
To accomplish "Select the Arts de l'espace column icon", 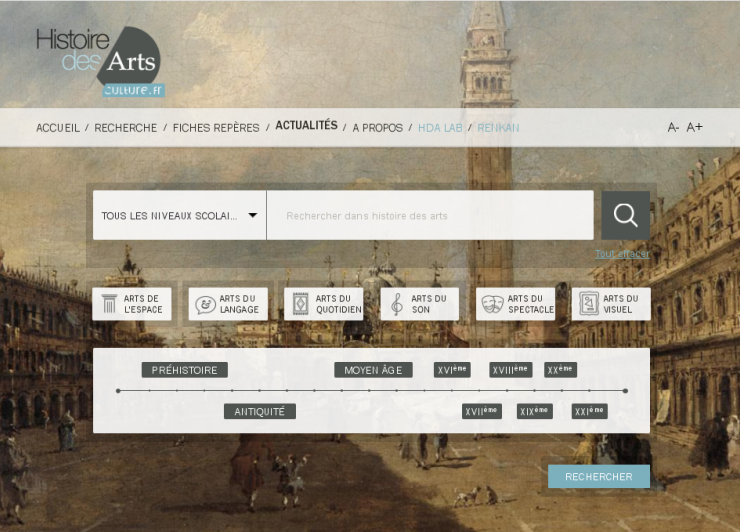I will (x=109, y=304).
